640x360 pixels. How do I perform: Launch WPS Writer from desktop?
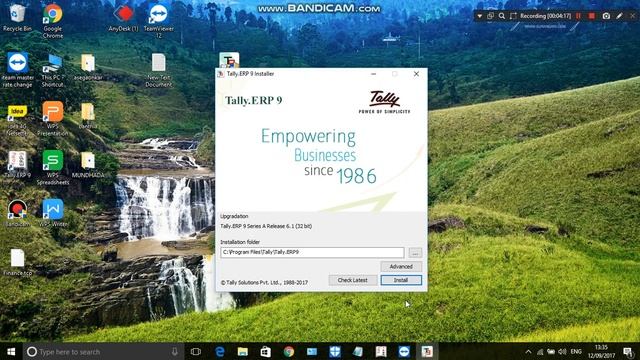coord(53,213)
